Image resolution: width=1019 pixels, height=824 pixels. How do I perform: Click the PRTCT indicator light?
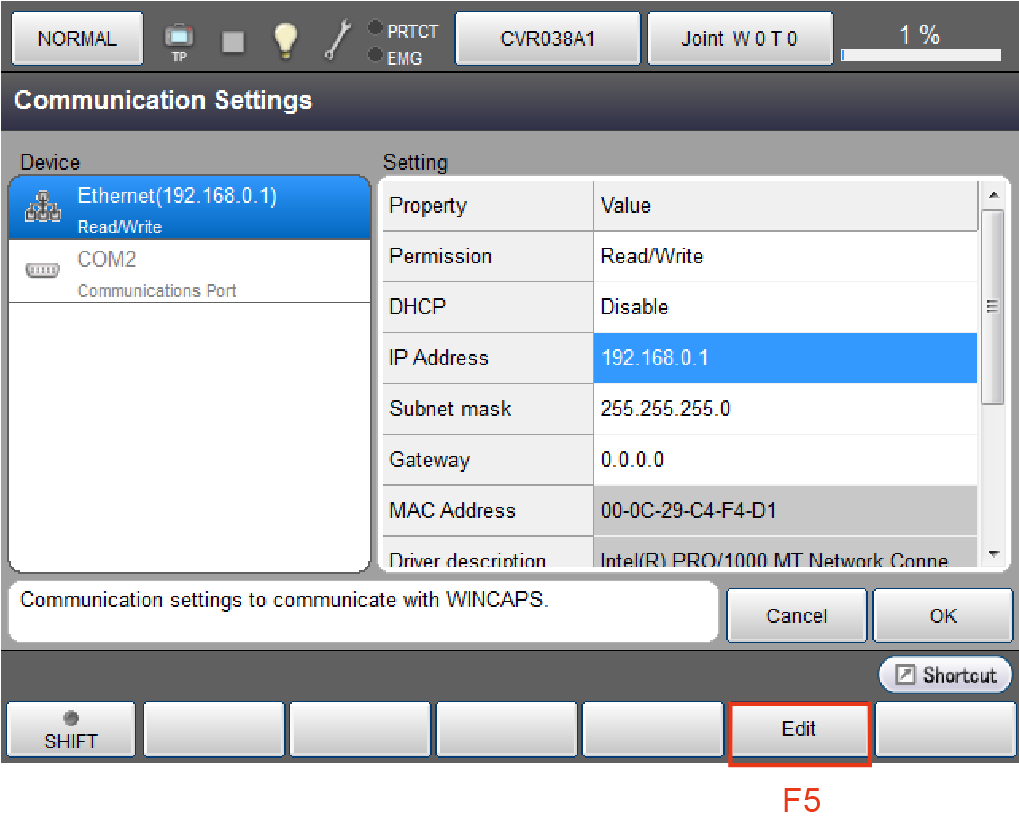376,30
